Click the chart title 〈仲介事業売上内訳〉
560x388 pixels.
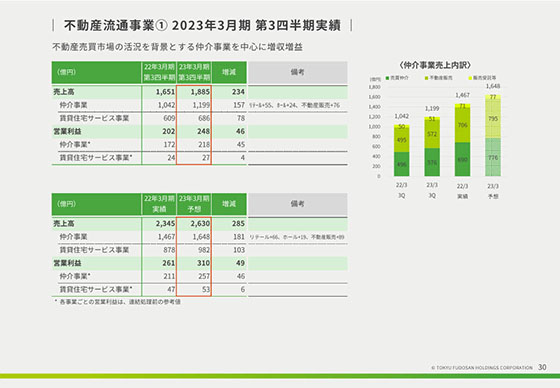click(435, 65)
